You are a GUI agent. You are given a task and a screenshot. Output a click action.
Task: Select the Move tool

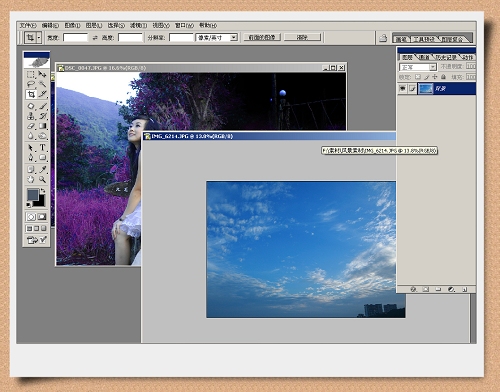(42, 74)
